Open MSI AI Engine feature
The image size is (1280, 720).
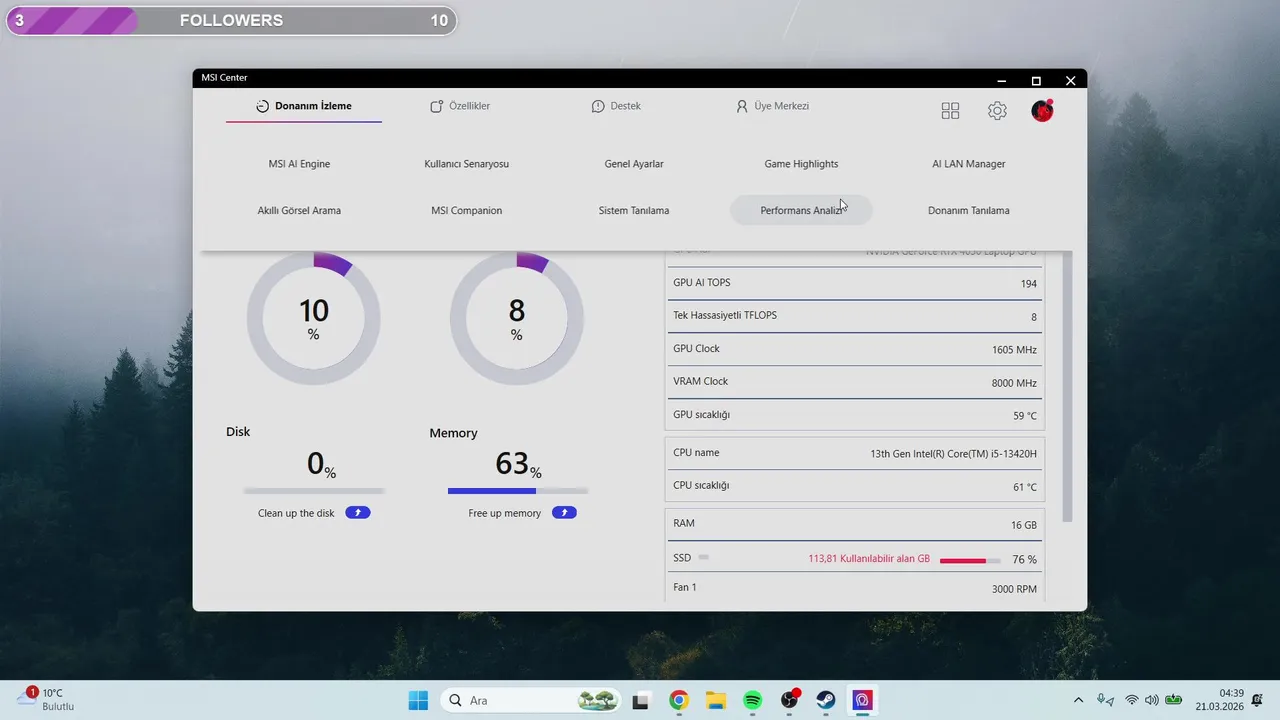299,164
